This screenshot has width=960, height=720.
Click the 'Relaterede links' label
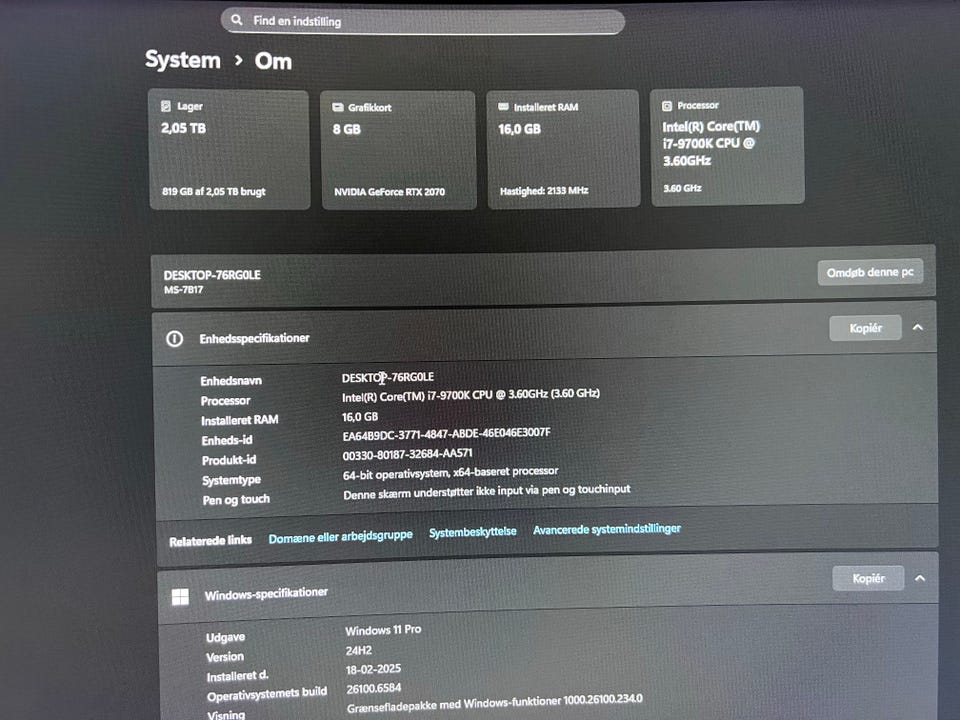point(211,541)
